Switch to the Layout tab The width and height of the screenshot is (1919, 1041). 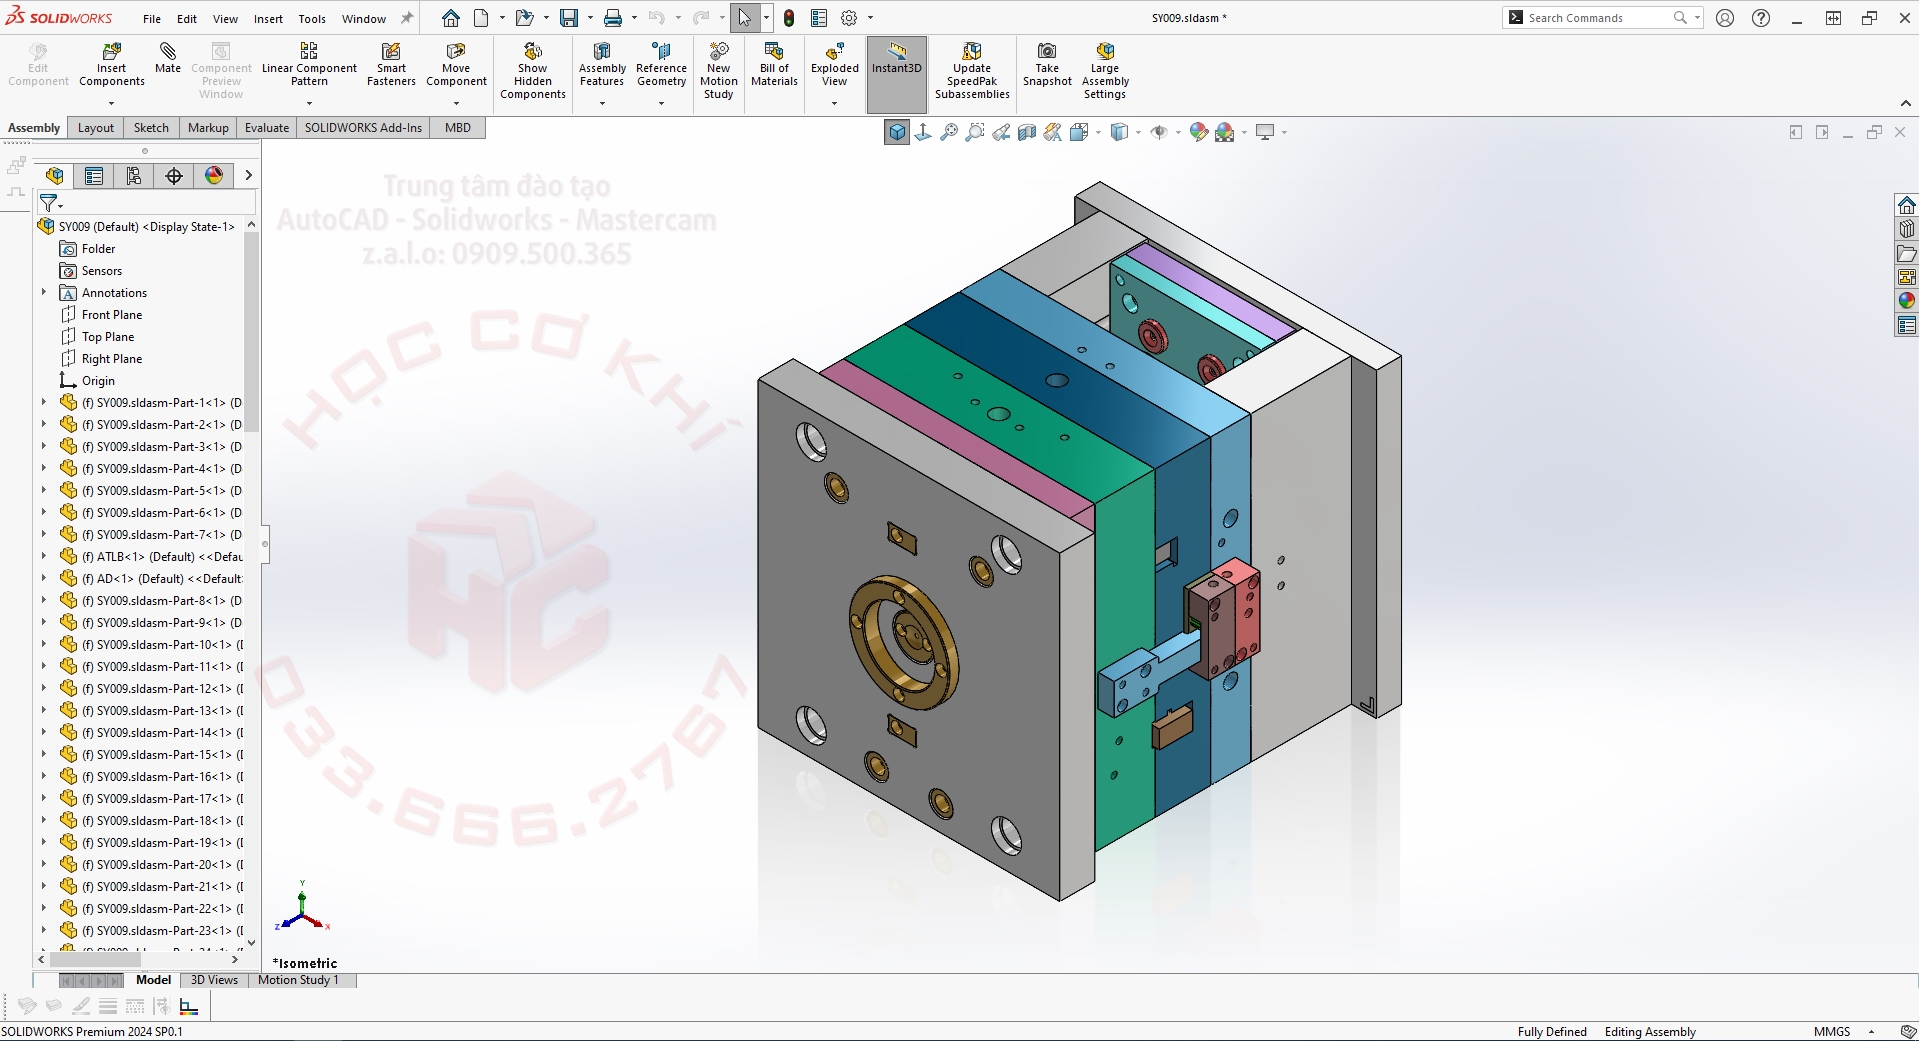click(x=96, y=128)
